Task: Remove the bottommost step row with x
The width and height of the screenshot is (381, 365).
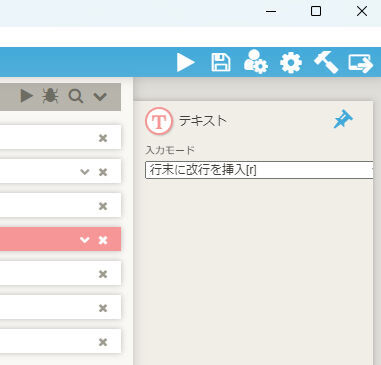Action: pyautogui.click(x=103, y=342)
